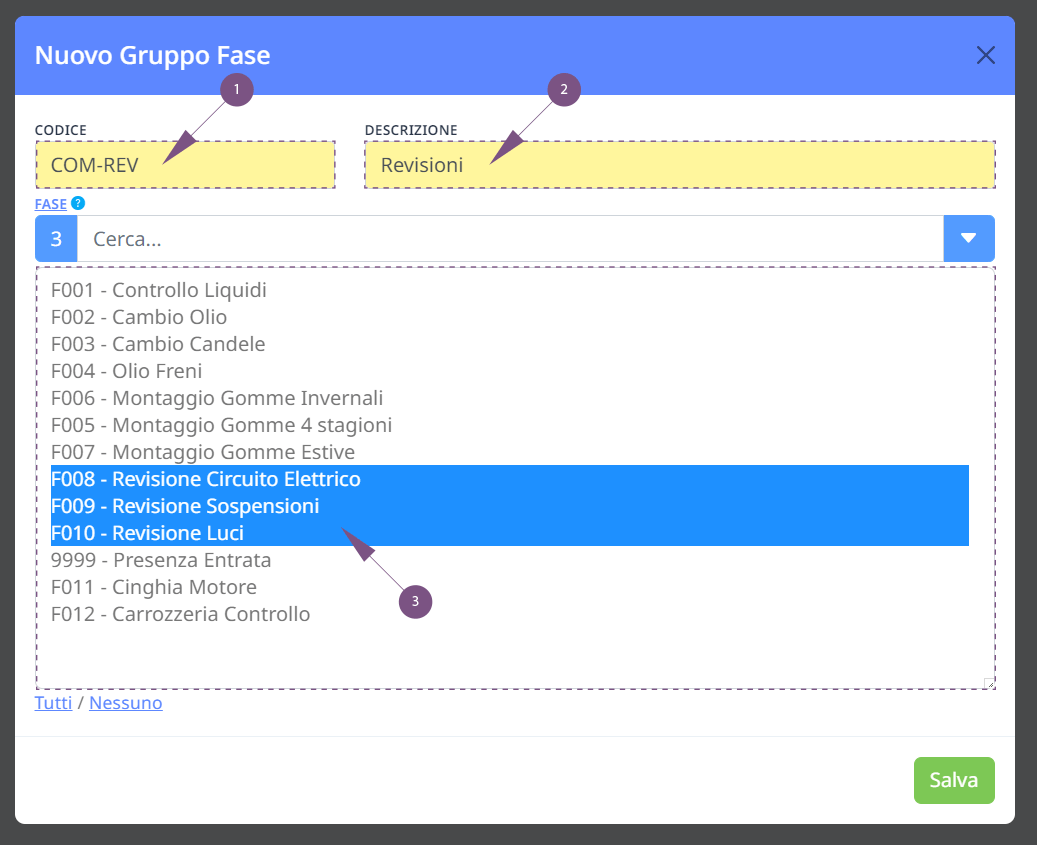Click F010 - Revisione Luci

[510, 533]
